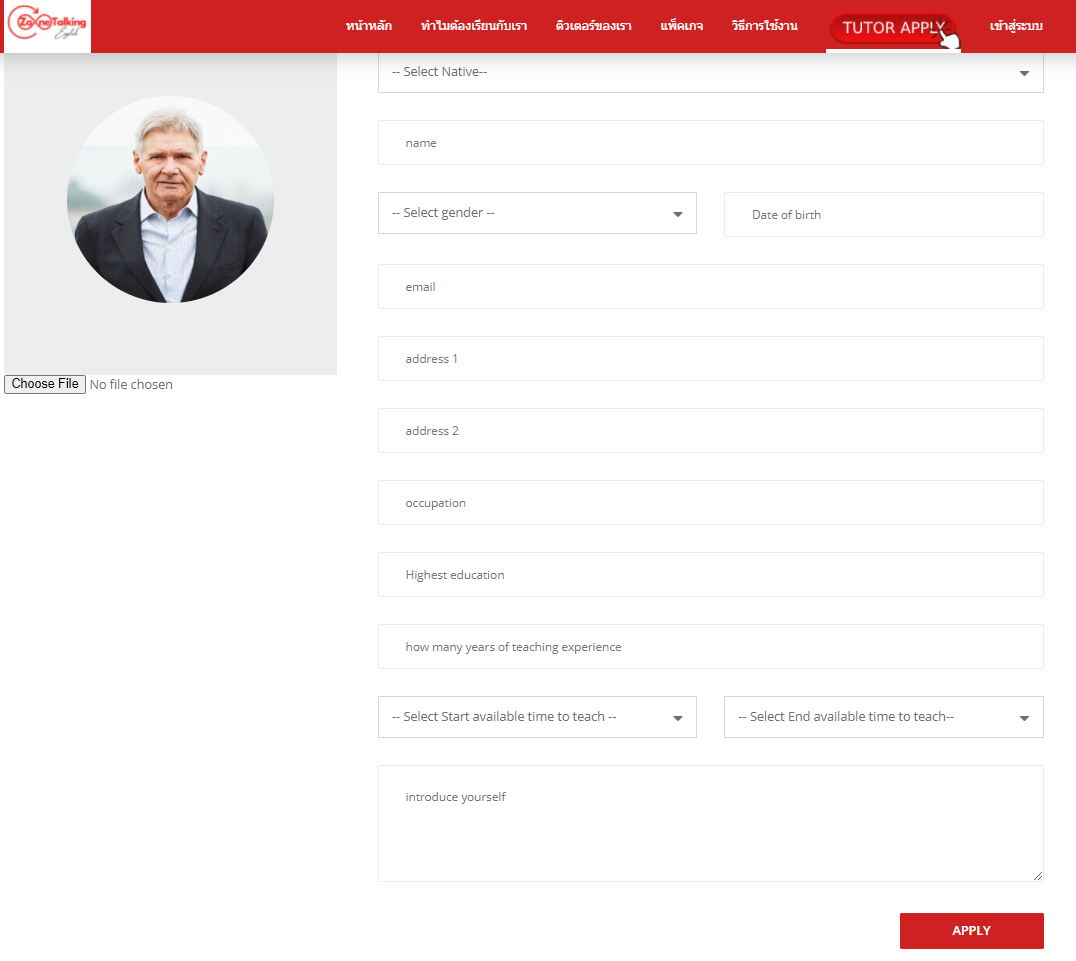This screenshot has height=961, width=1076.
Task: Click the Date of birth field
Action: [884, 215]
